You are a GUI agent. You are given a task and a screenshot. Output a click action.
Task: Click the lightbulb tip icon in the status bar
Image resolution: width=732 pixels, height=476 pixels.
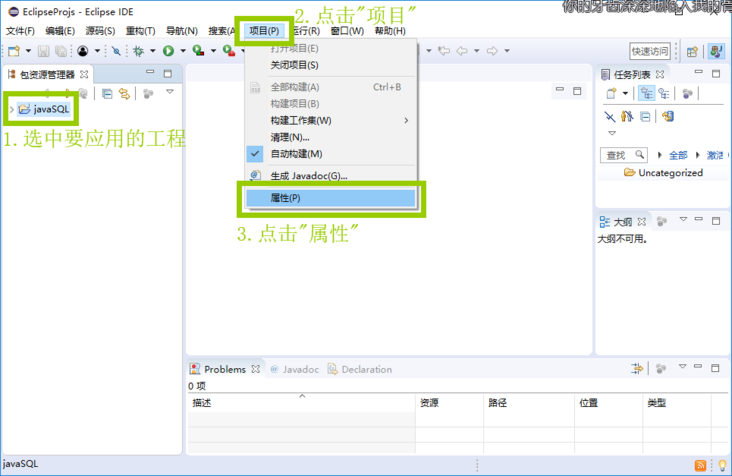[x=722, y=465]
